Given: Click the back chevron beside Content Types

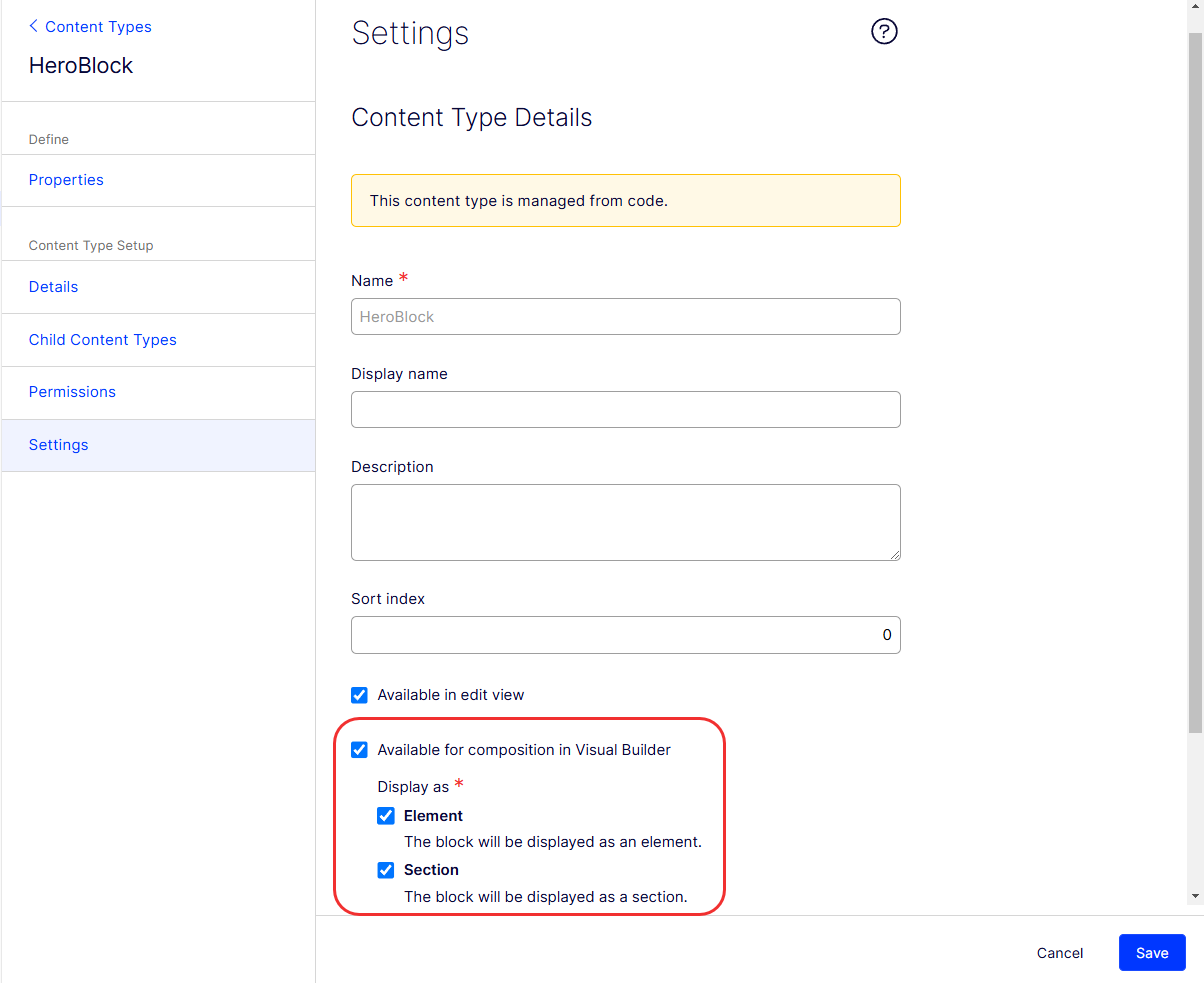Looking at the screenshot, I should tap(34, 26).
